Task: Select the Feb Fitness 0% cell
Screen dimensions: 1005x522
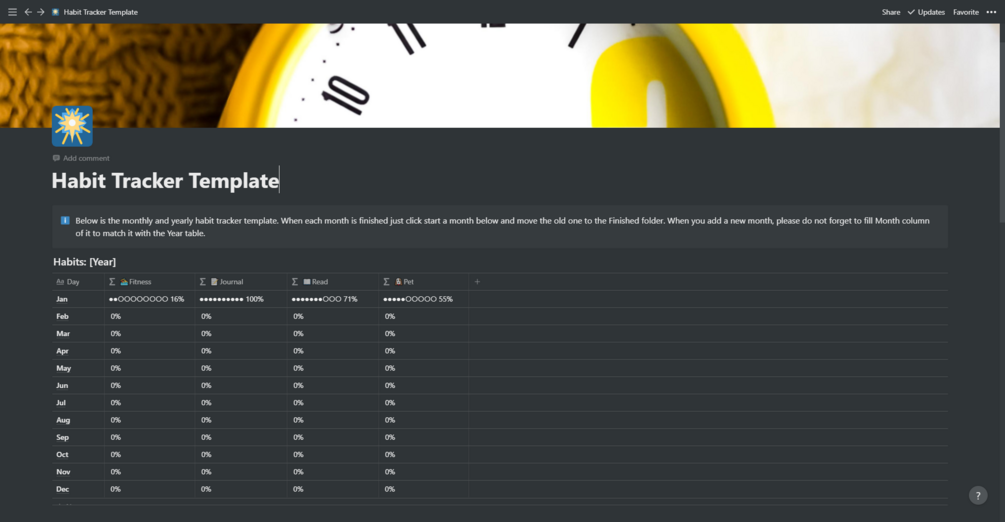Action: (149, 317)
